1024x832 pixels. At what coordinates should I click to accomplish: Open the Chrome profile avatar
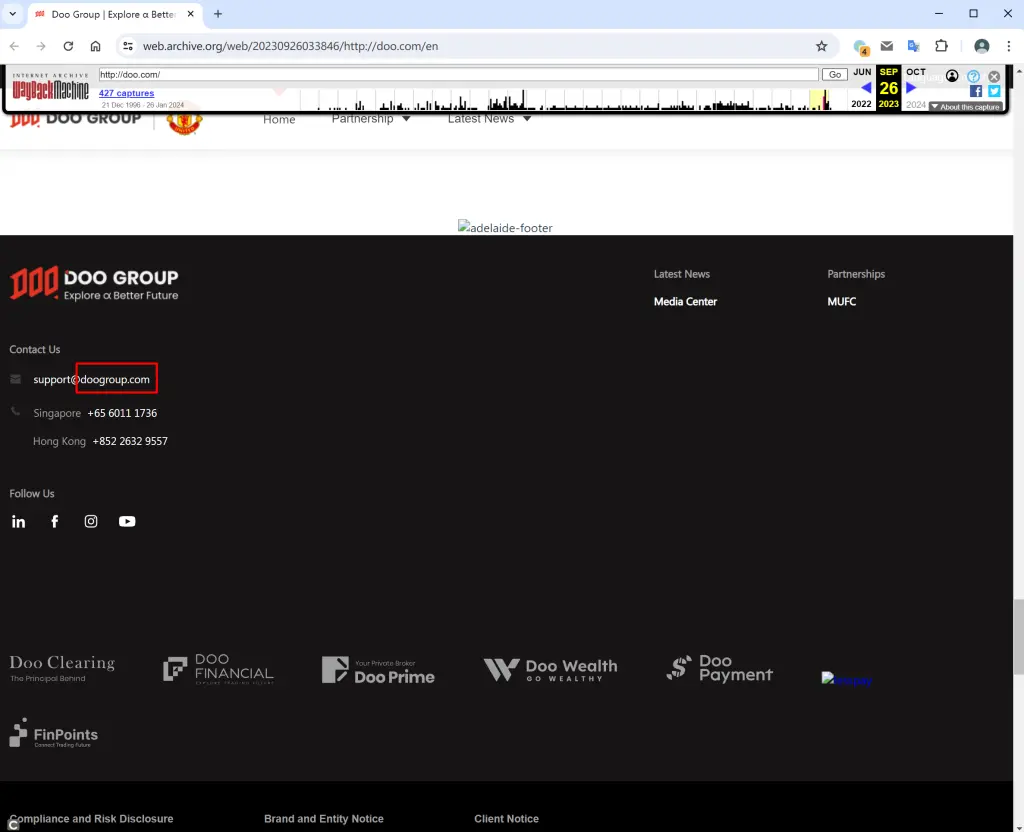[982, 46]
